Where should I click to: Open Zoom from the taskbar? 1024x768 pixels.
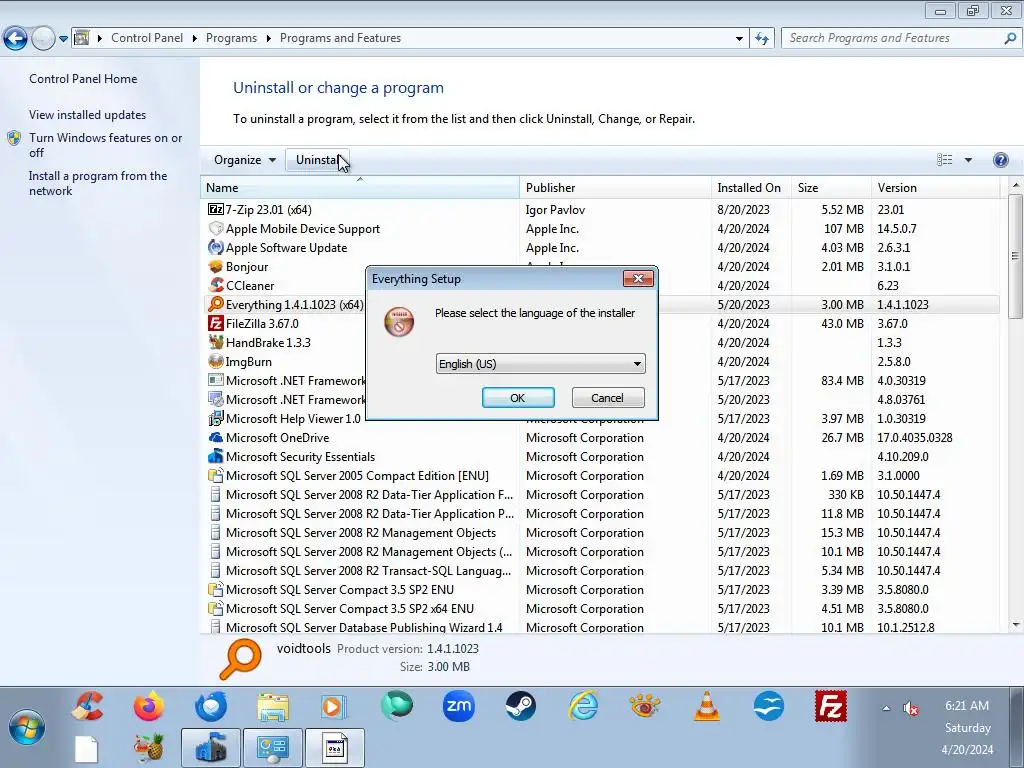(458, 706)
